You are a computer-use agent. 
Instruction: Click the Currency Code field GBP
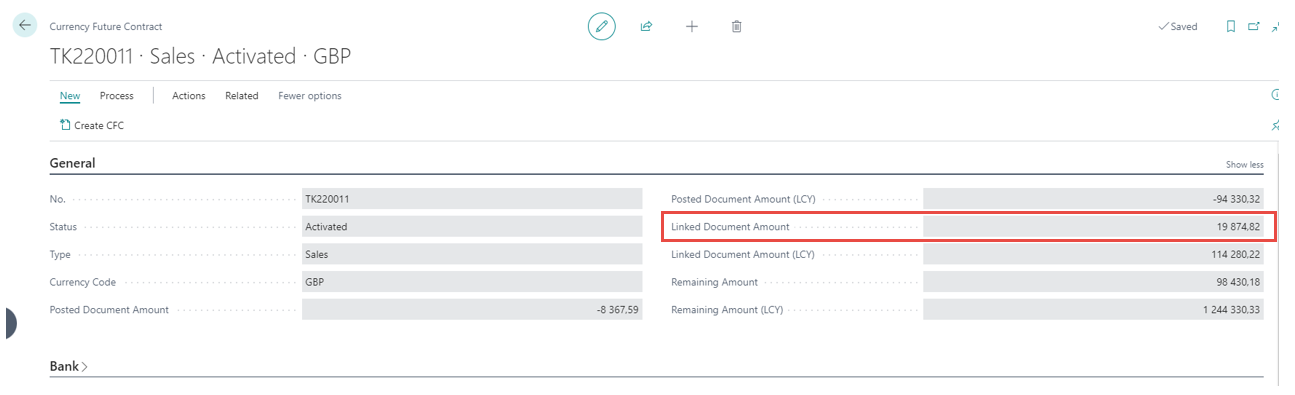[472, 283]
